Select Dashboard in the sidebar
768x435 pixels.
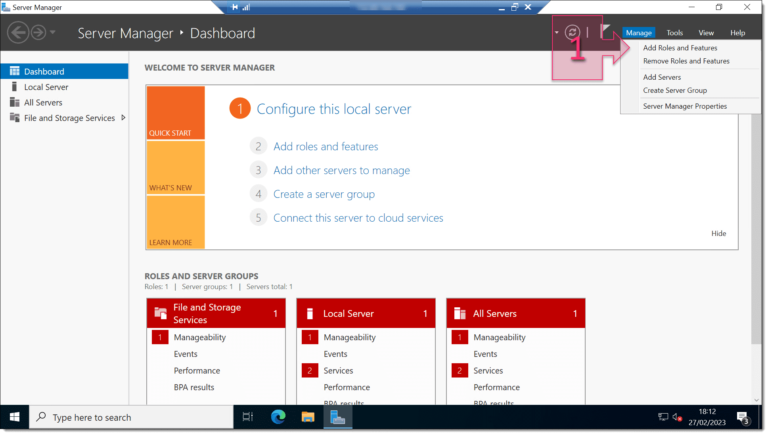click(x=64, y=72)
